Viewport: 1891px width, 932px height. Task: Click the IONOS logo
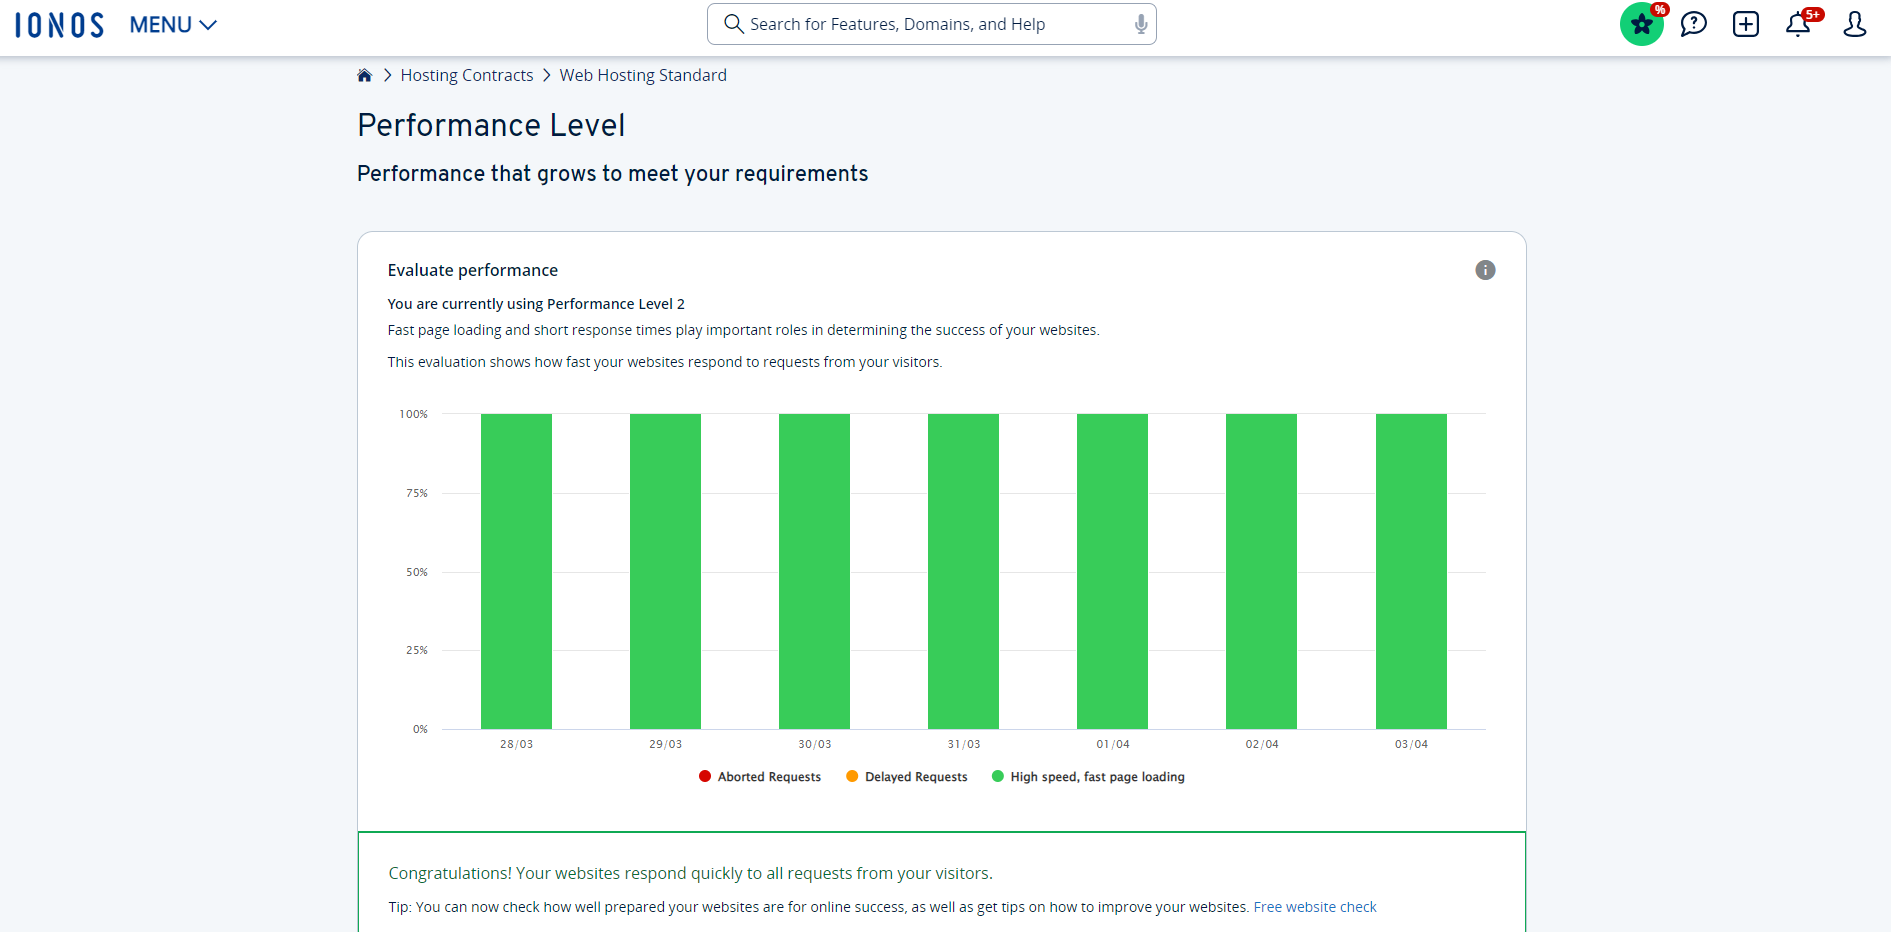(58, 24)
